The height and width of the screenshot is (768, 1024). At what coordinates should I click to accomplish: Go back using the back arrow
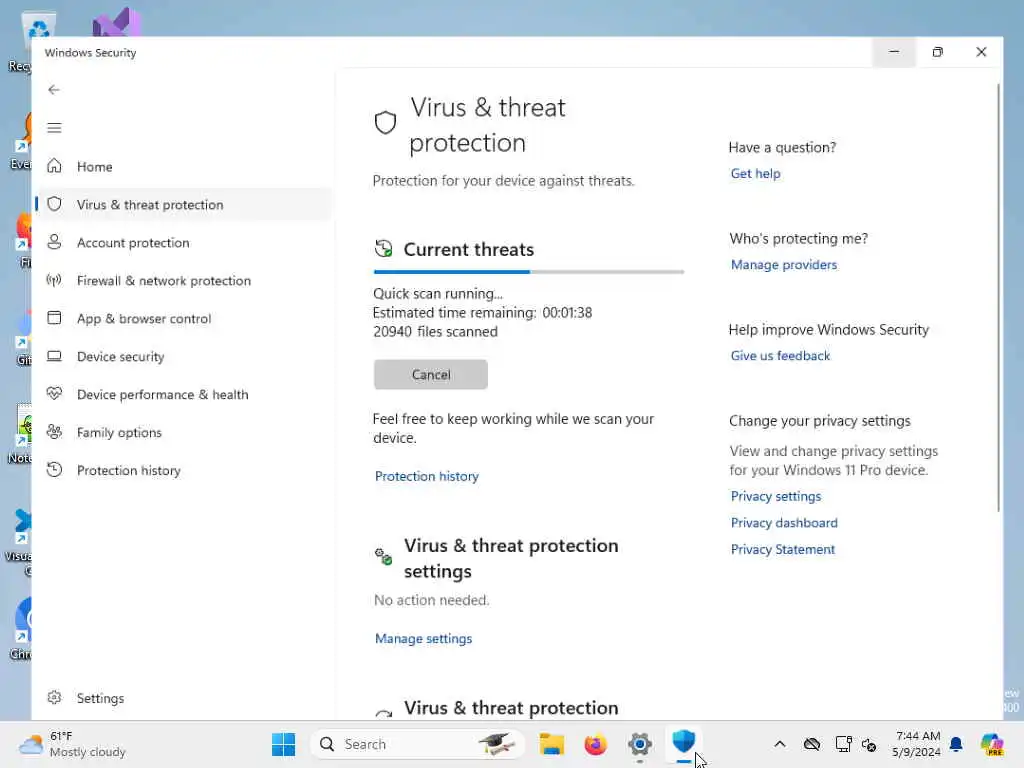tap(54, 89)
